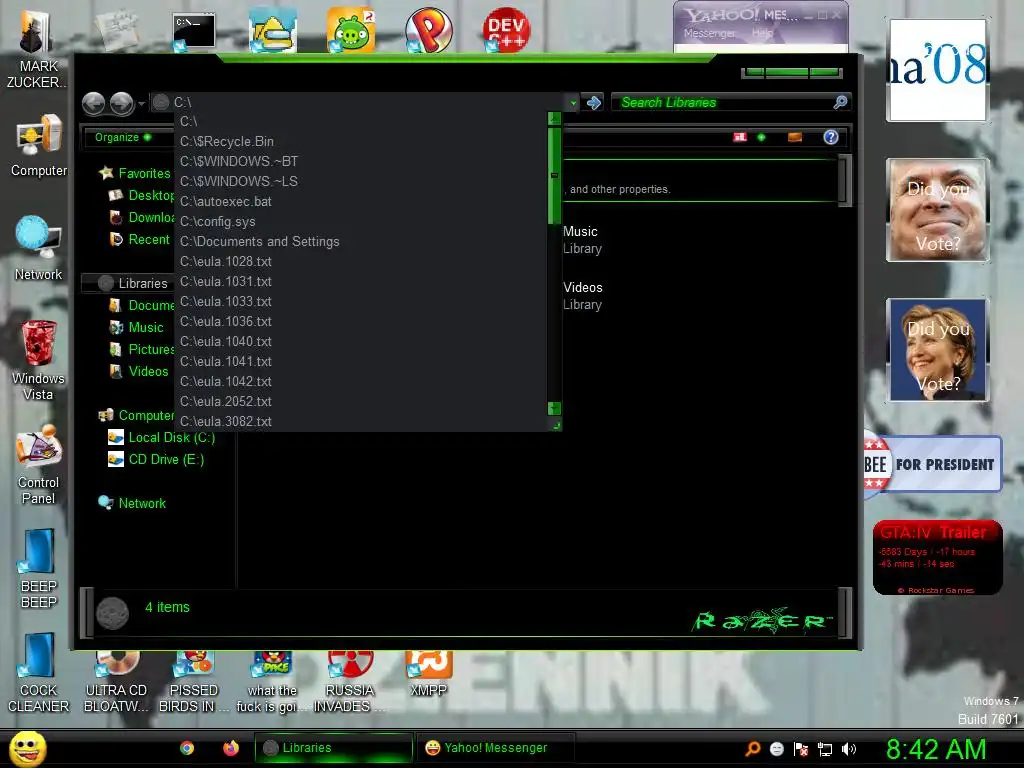Open the Organize menu

tap(123, 137)
